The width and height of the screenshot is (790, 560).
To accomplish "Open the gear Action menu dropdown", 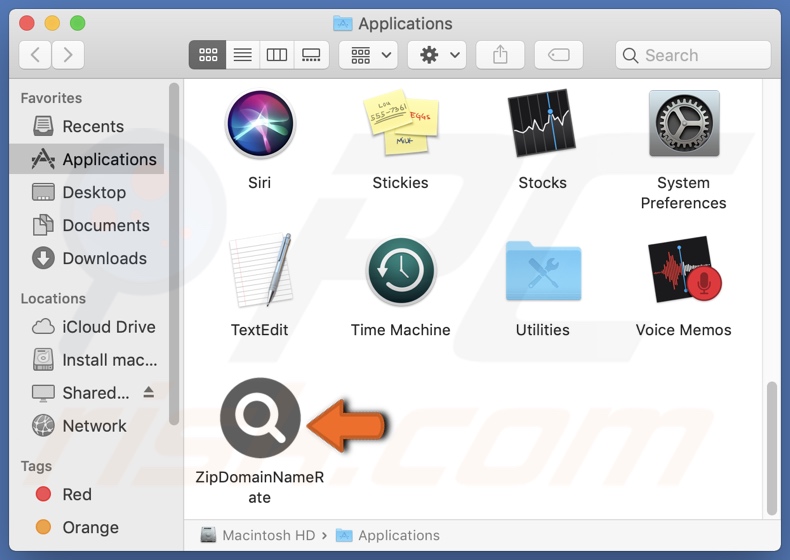I will [437, 54].
